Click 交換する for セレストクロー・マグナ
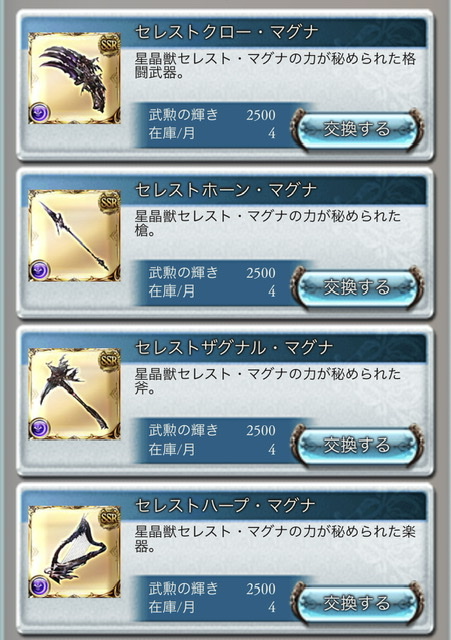This screenshot has width=451, height=640. coord(357,129)
